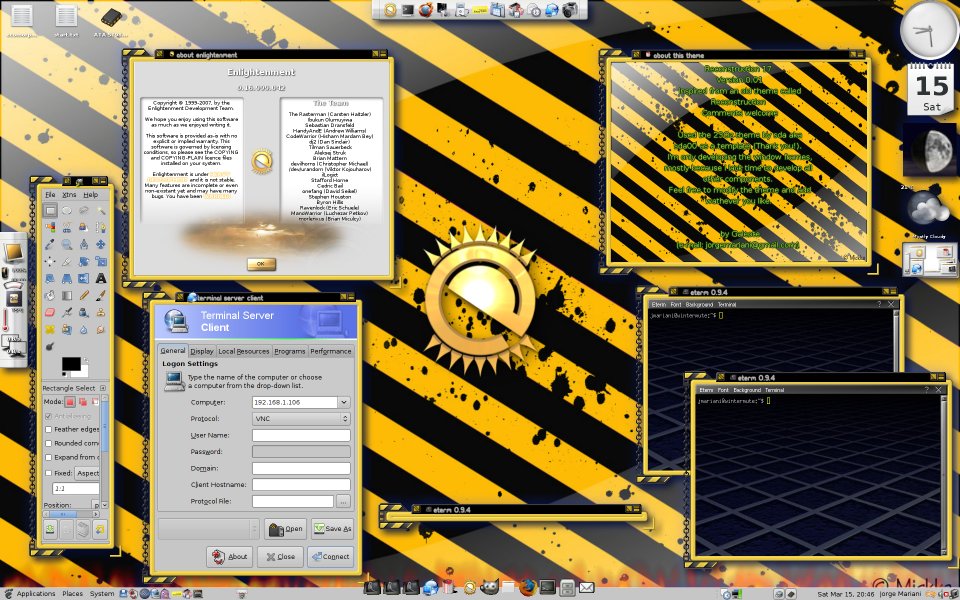Select the Bucket Fill tool
Screen dimensions: 960x600
50,296
